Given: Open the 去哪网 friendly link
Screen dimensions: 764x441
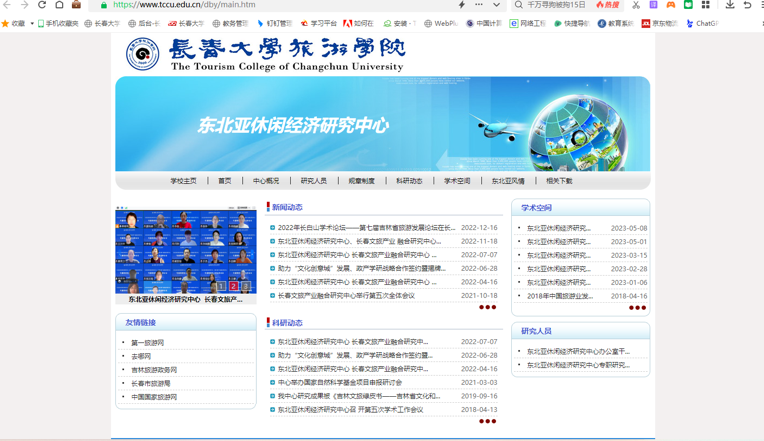Looking at the screenshot, I should [x=141, y=356].
